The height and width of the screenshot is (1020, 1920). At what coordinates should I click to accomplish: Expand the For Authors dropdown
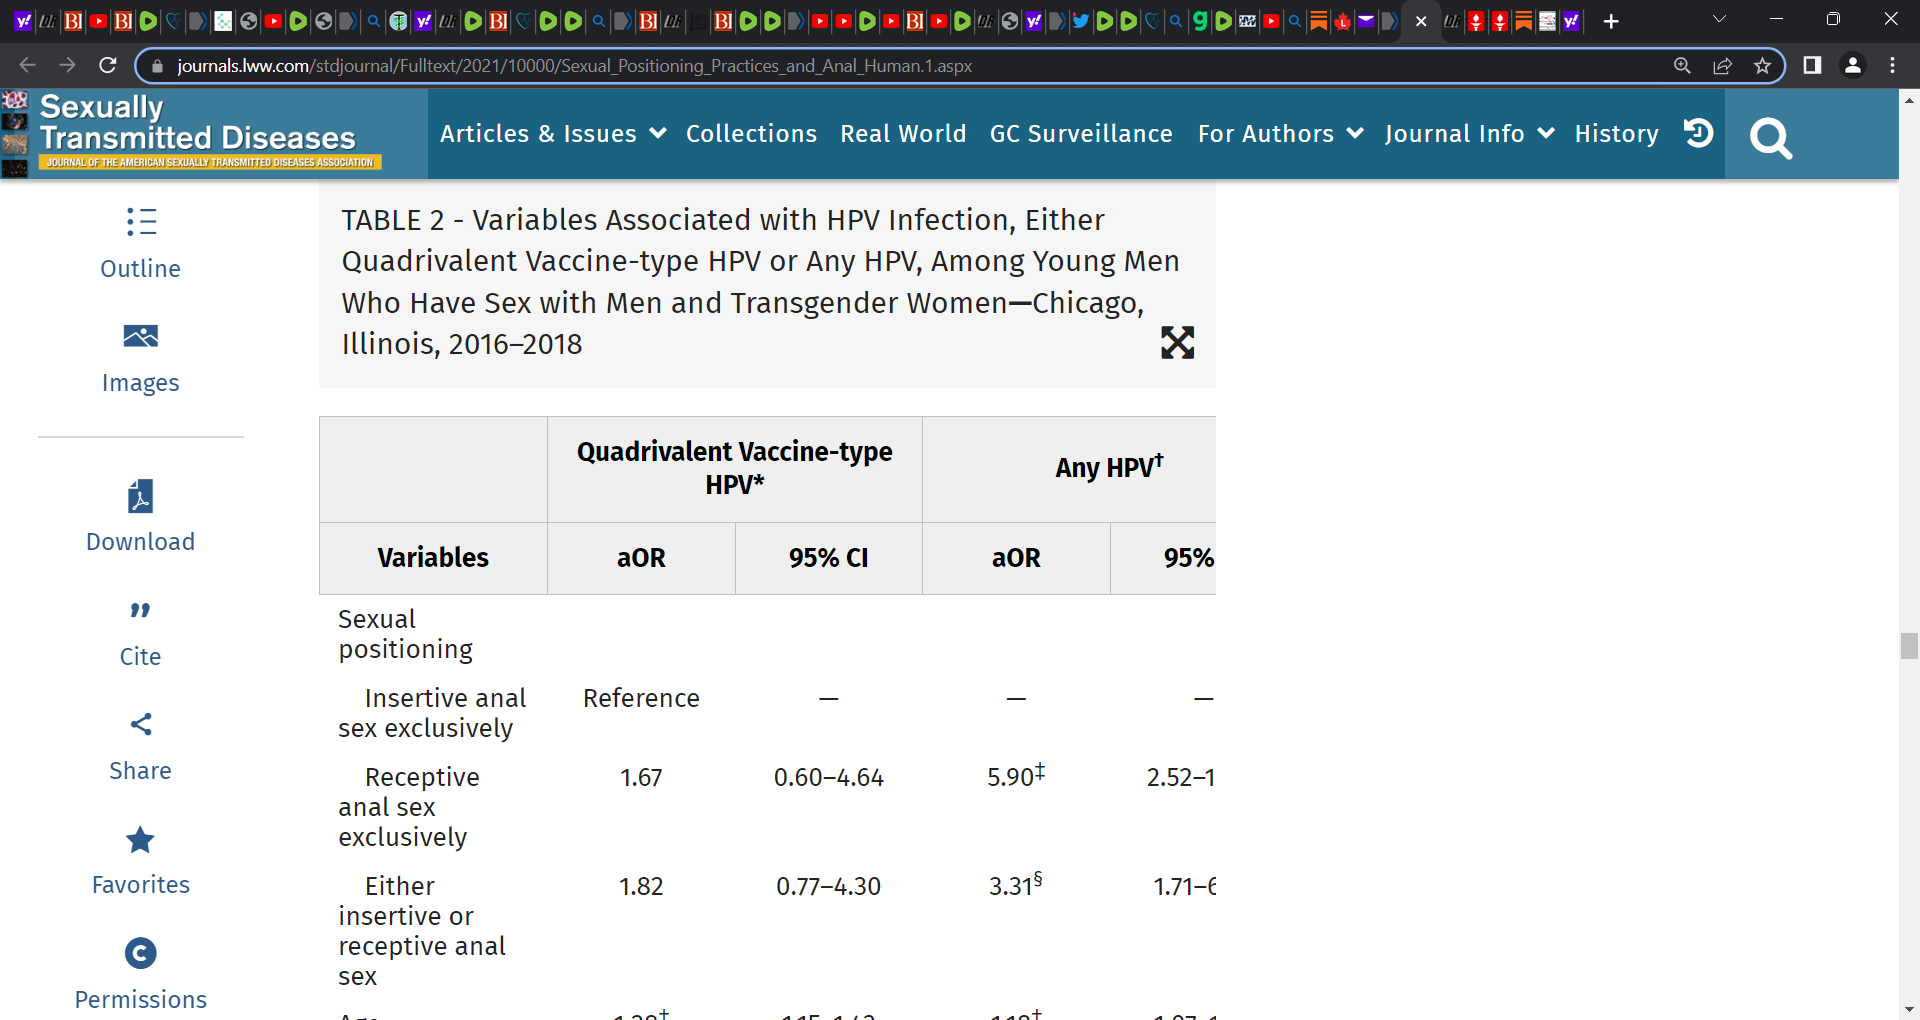pyautogui.click(x=1279, y=134)
